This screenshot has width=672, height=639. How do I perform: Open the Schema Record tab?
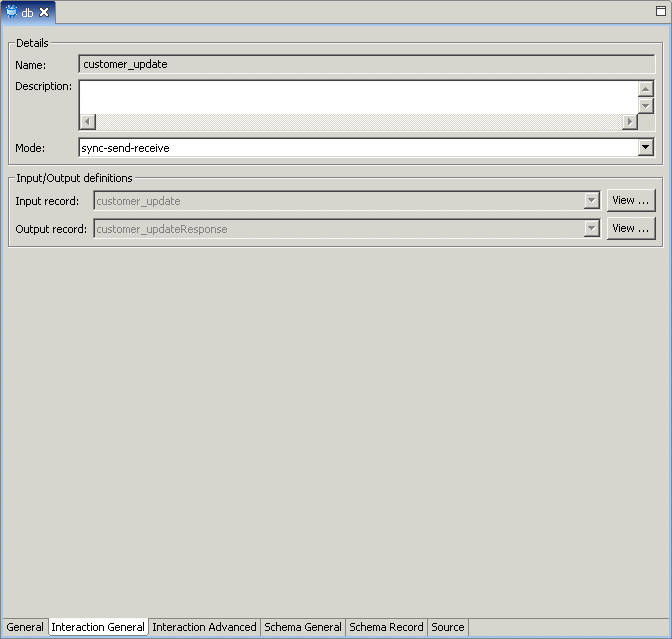pos(386,627)
